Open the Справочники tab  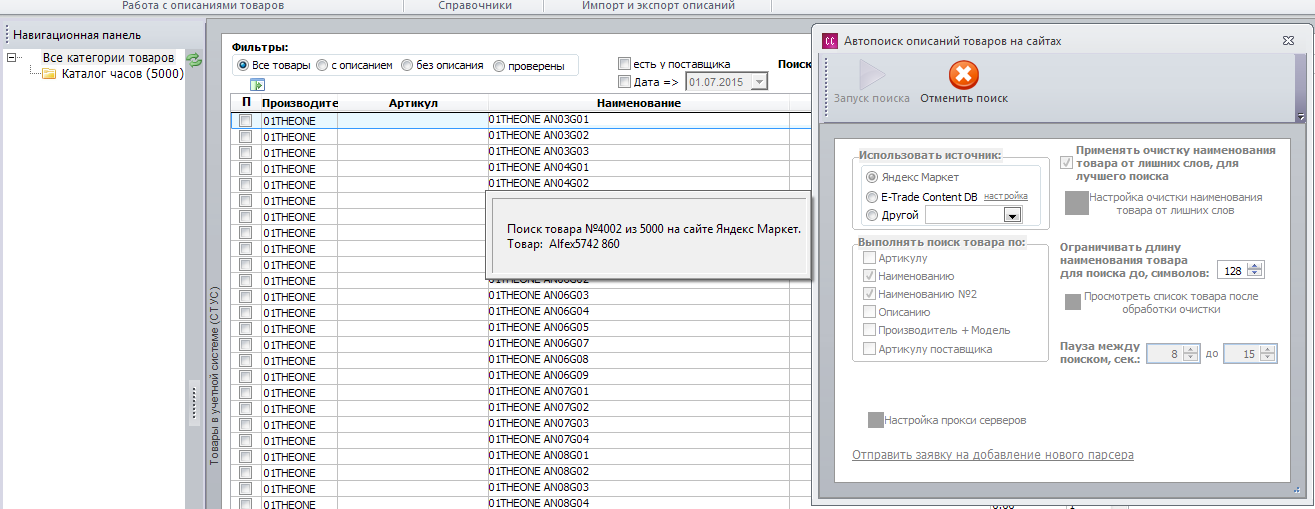tap(475, 5)
